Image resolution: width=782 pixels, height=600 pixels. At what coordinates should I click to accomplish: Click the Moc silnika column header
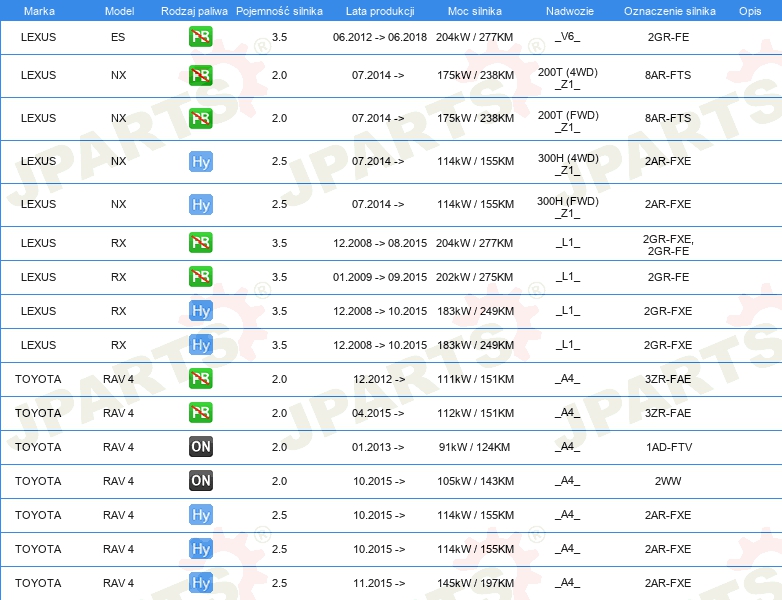pos(475,11)
